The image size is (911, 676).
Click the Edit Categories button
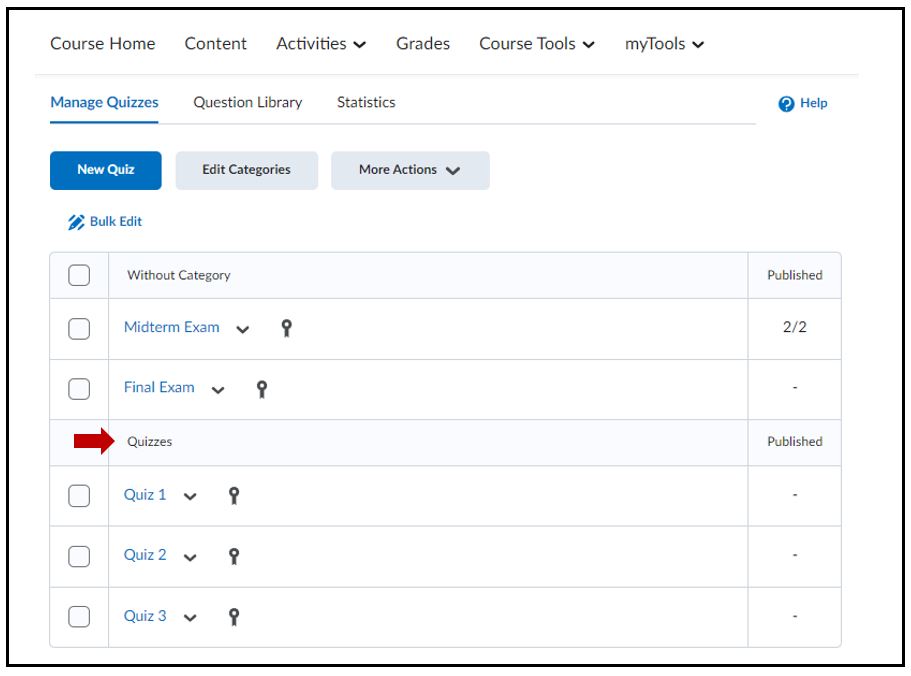click(246, 170)
